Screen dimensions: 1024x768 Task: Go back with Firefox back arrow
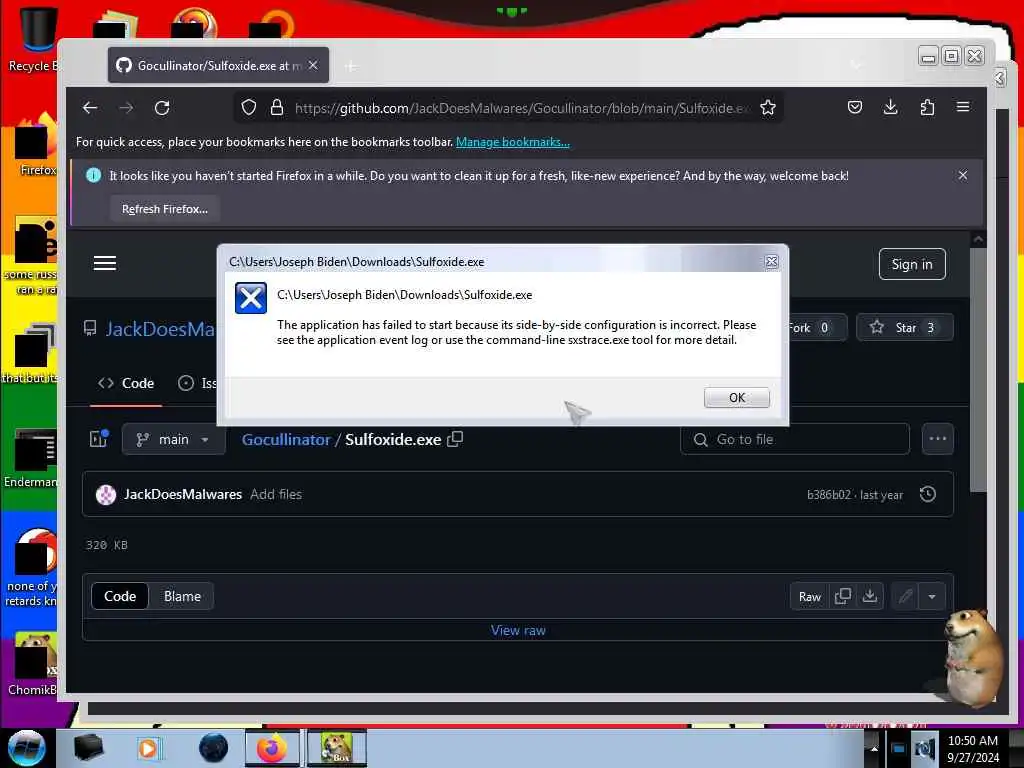click(90, 108)
